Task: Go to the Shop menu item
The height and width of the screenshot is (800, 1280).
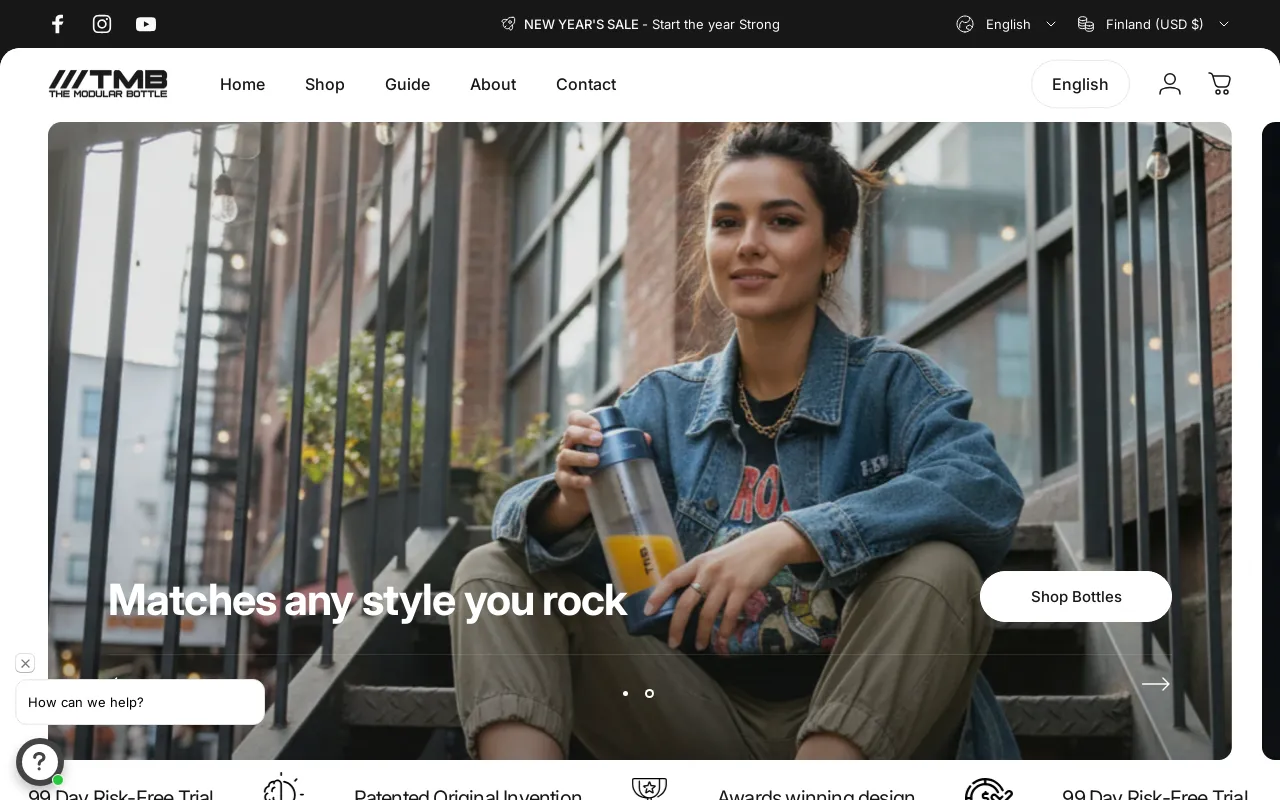Action: (x=325, y=84)
